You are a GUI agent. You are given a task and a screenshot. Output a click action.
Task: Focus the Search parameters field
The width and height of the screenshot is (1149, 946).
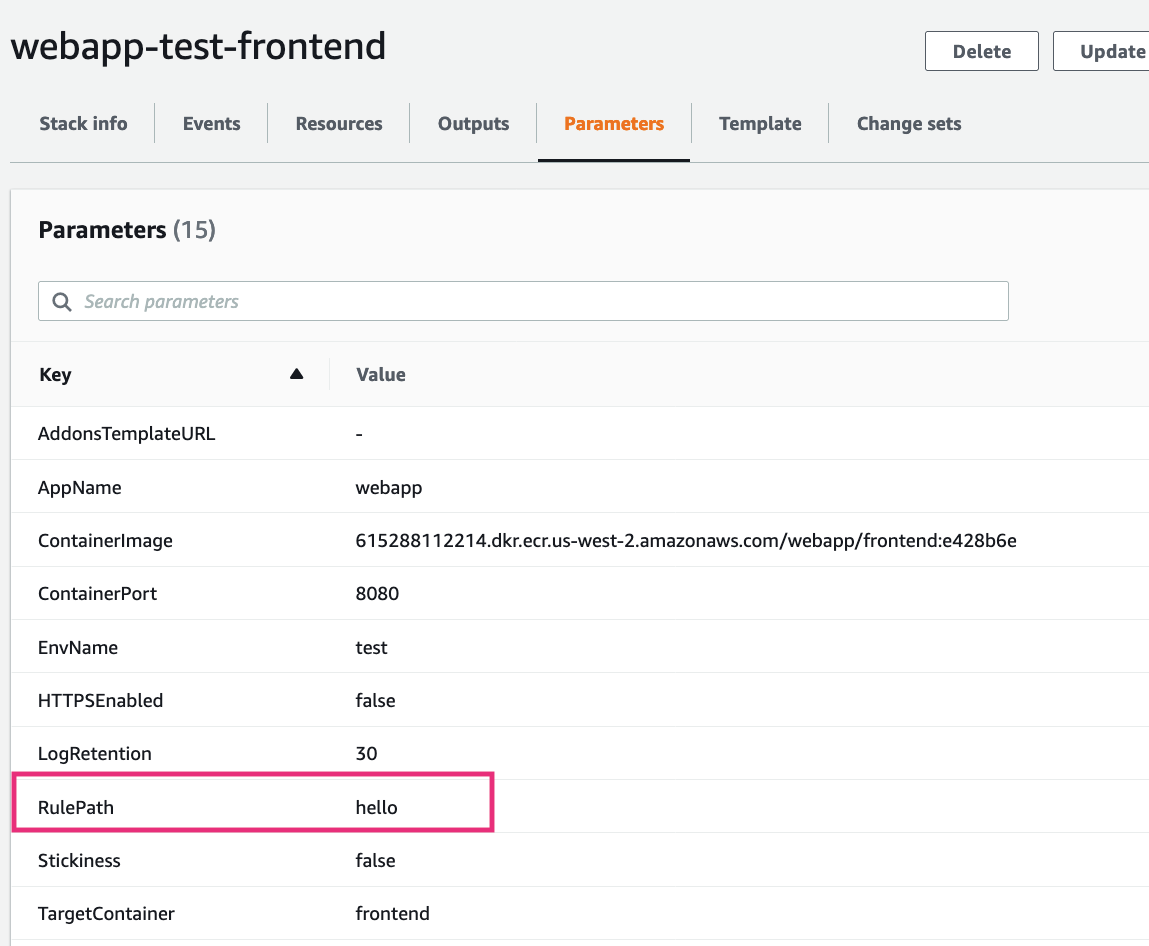pyautogui.click(x=523, y=301)
